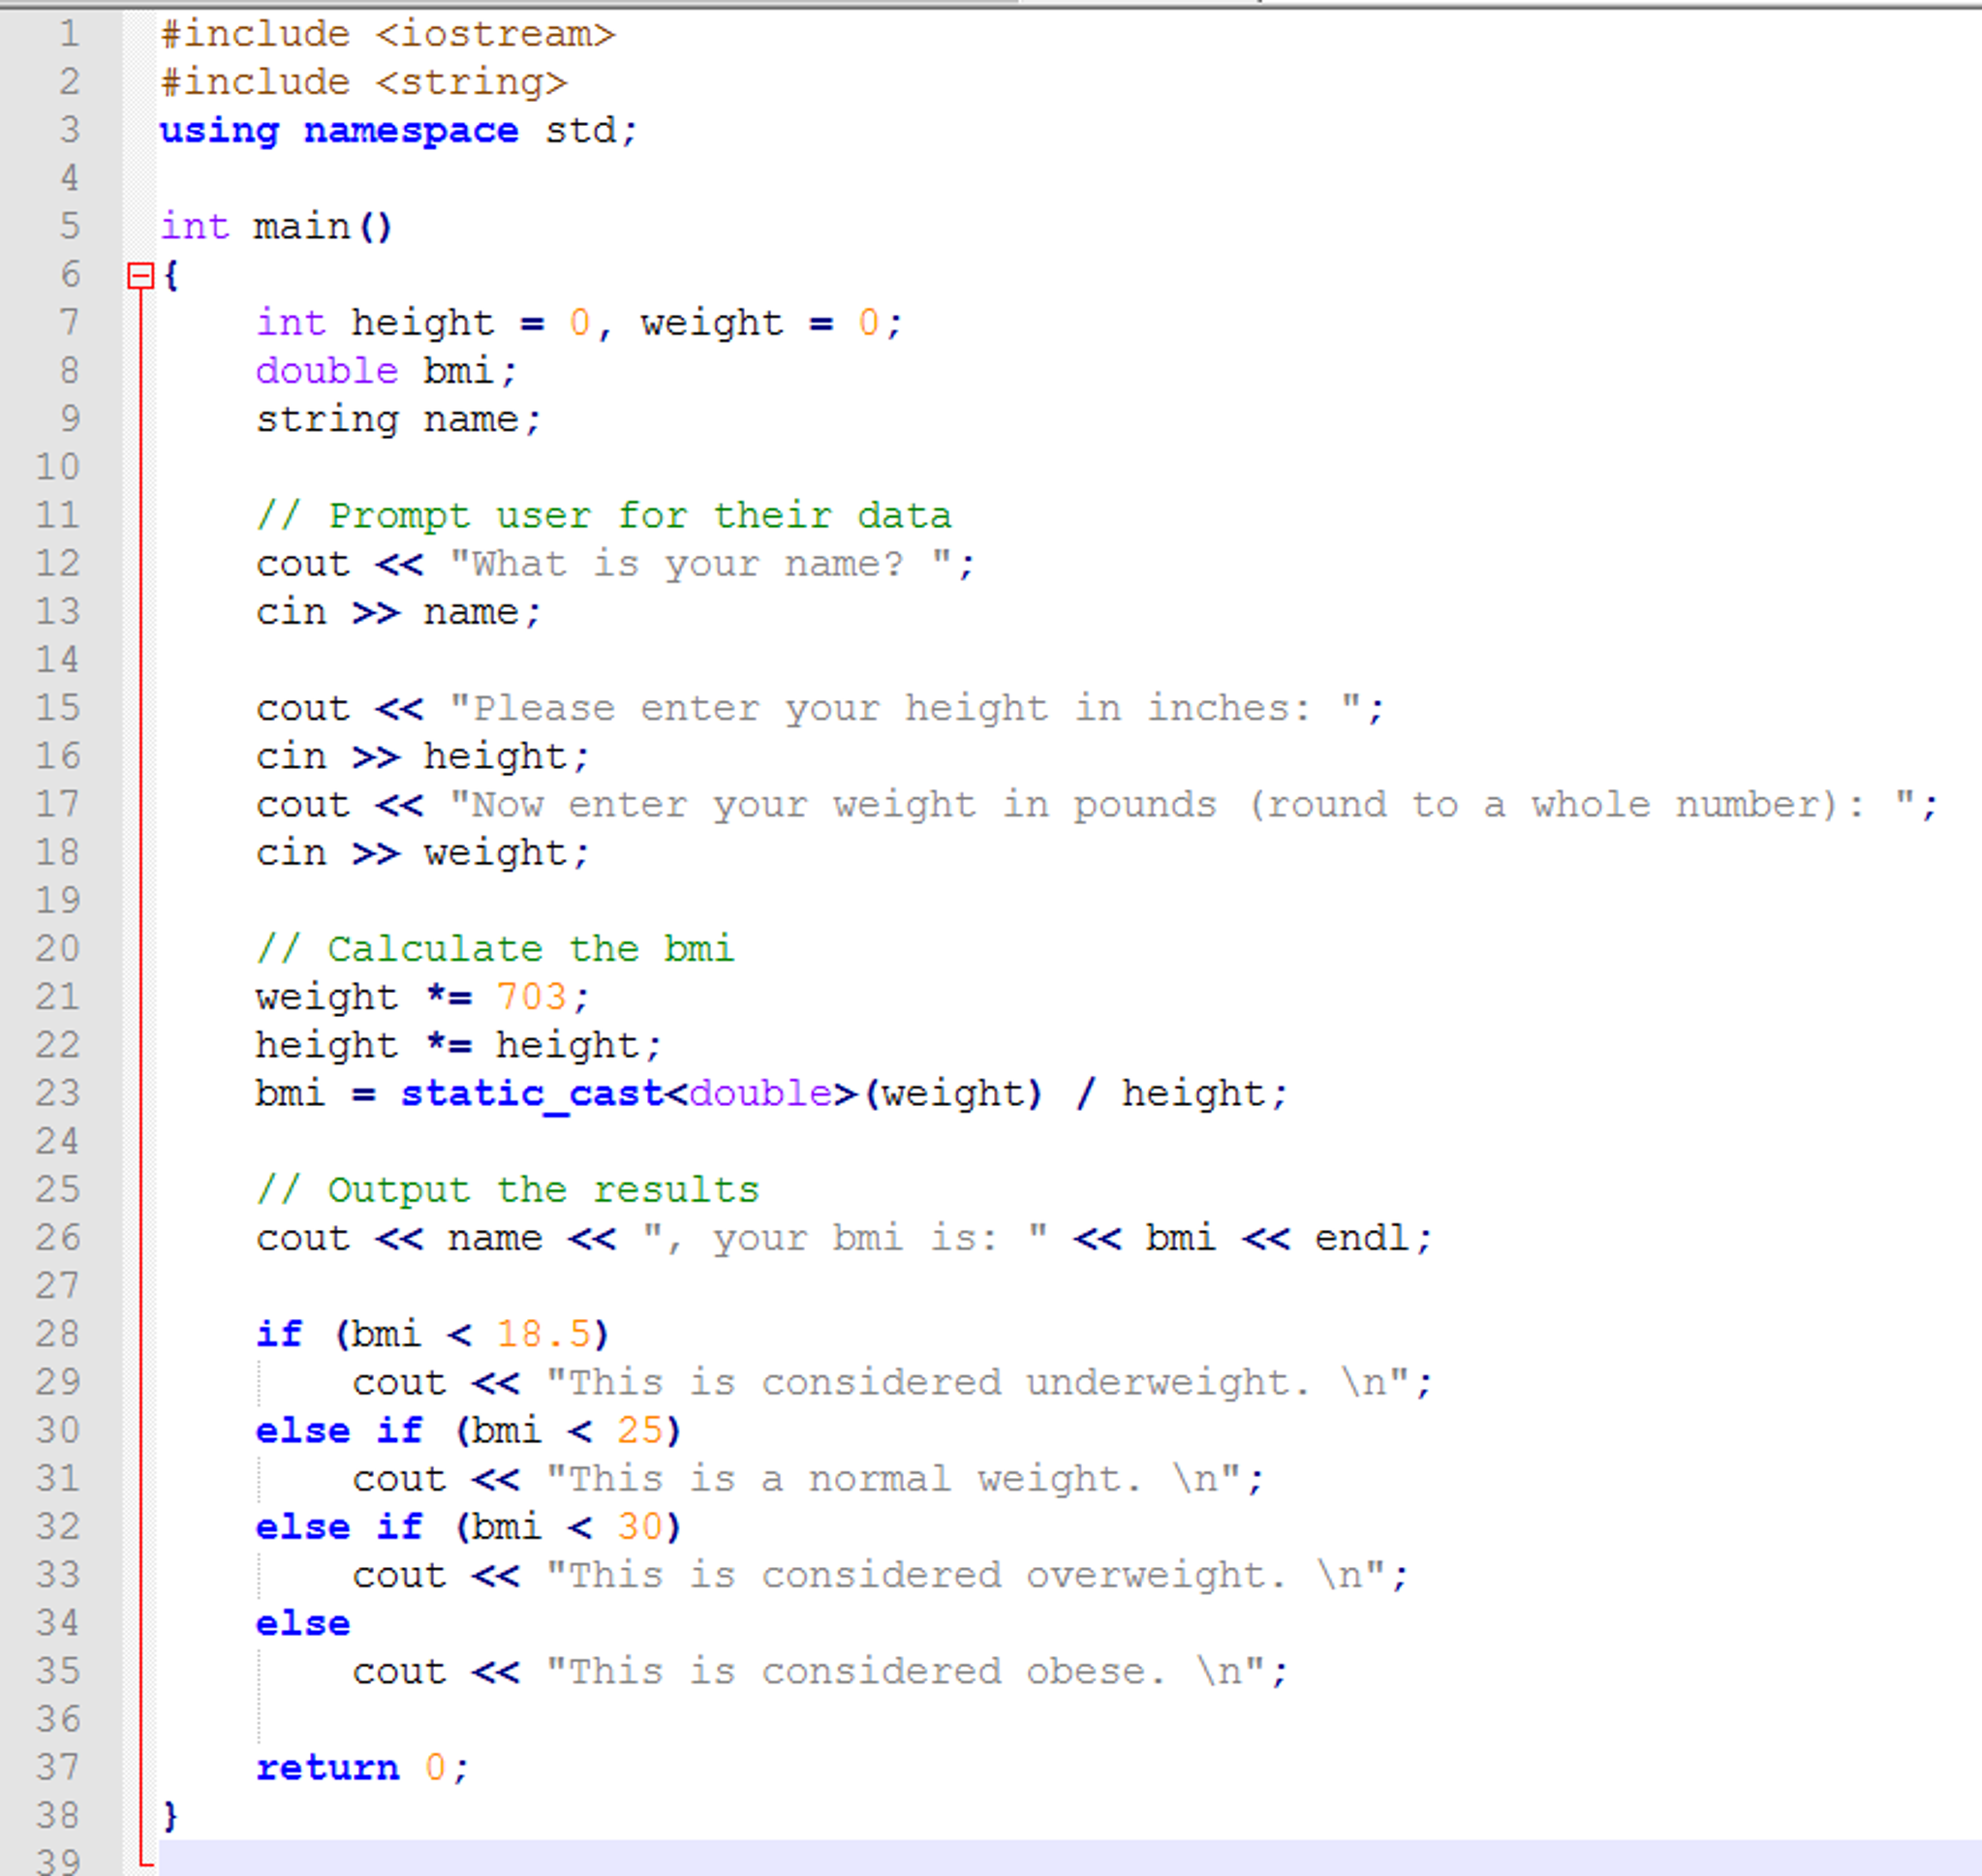Select the bmi < 18.5 condition
1982x1876 pixels.
pyautogui.click(x=470, y=1333)
